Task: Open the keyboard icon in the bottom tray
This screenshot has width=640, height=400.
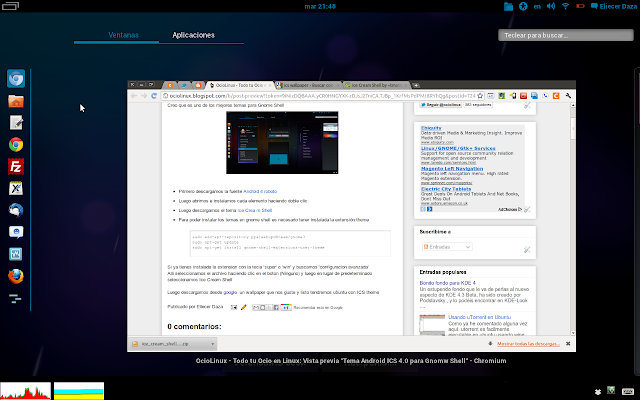Action: coord(628,391)
